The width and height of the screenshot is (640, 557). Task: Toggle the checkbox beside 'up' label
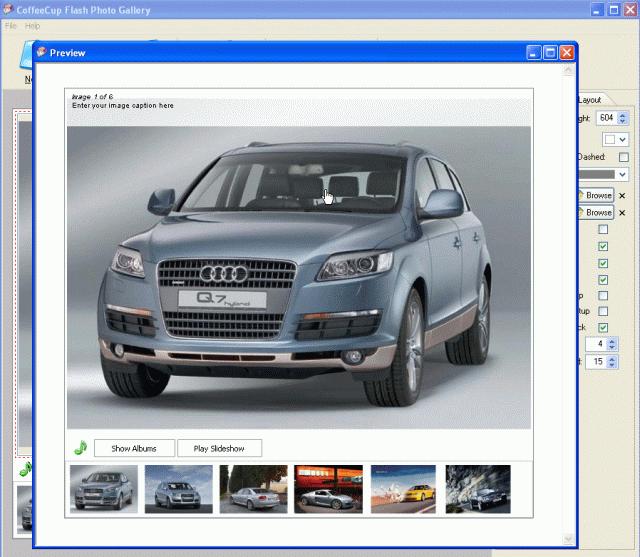pyautogui.click(x=603, y=311)
